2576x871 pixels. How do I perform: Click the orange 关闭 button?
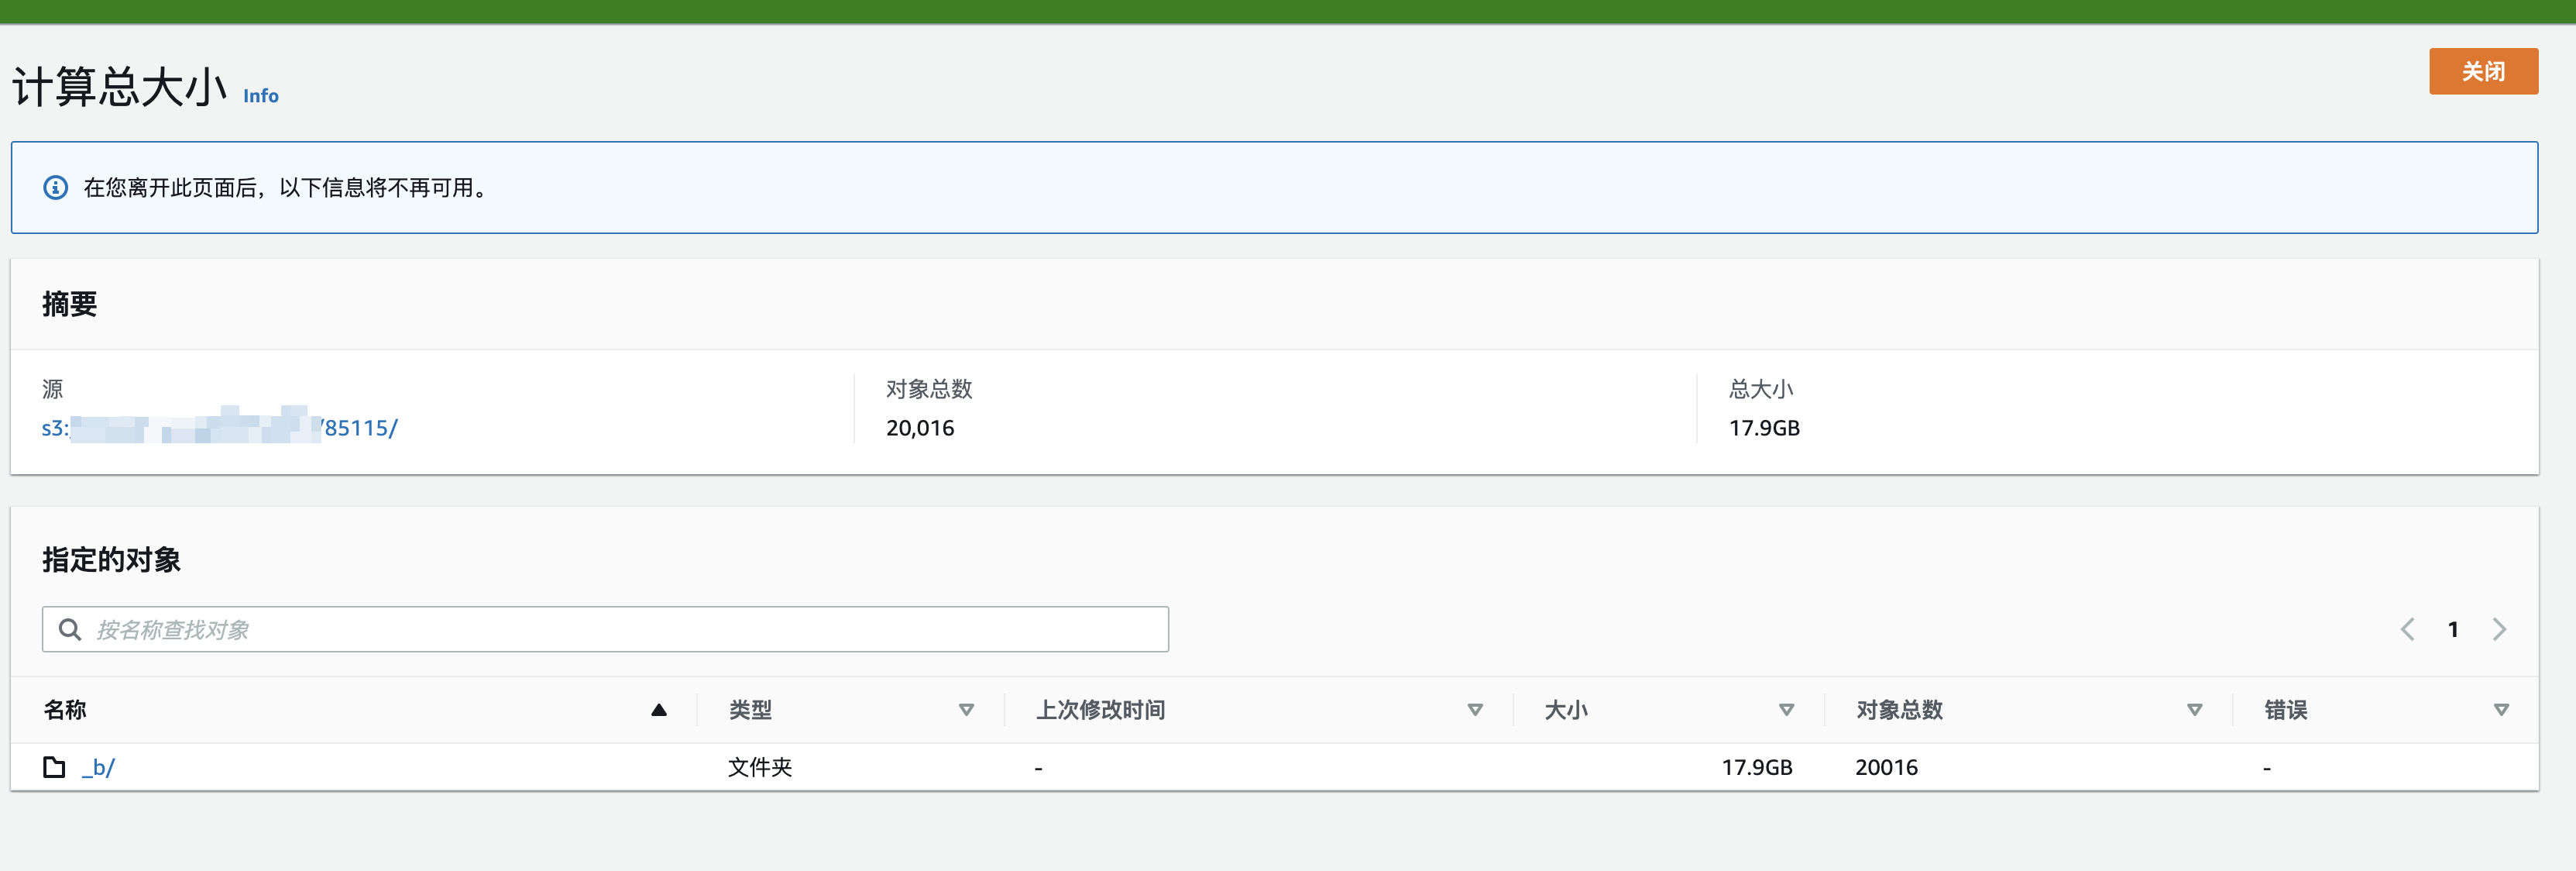click(x=2484, y=71)
